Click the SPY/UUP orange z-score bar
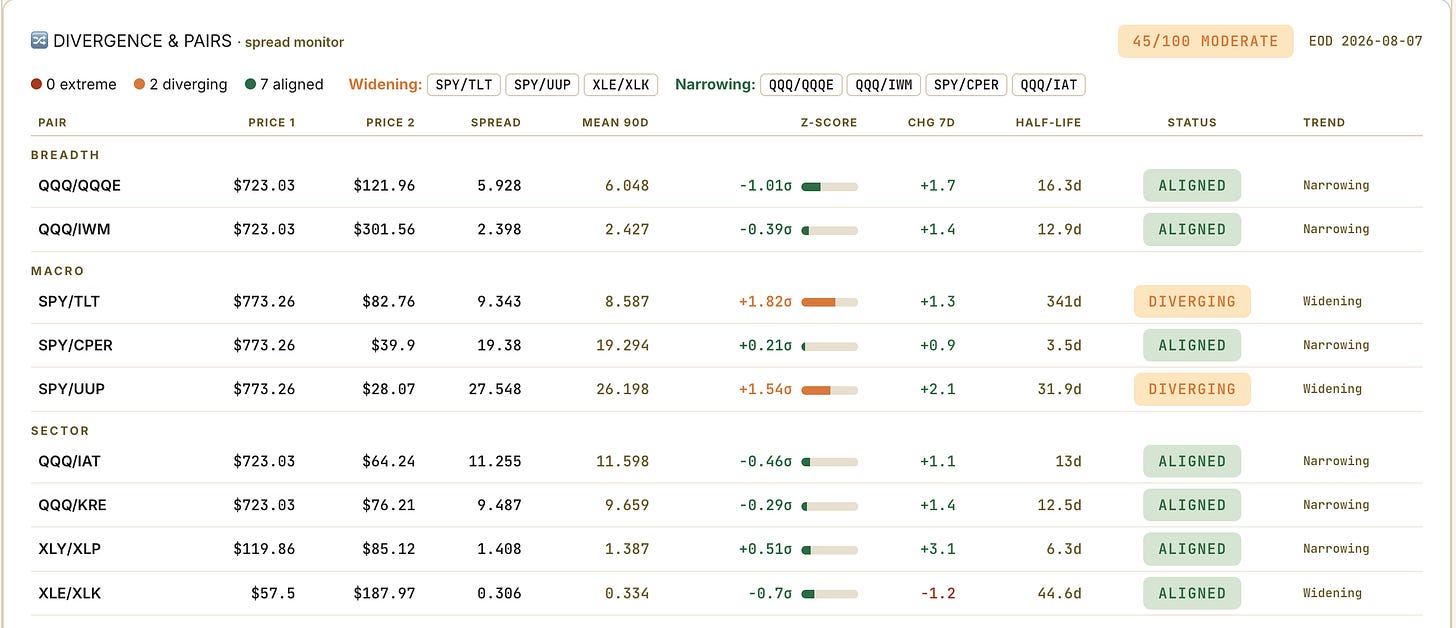The width and height of the screenshot is (1456, 628). pos(830,389)
